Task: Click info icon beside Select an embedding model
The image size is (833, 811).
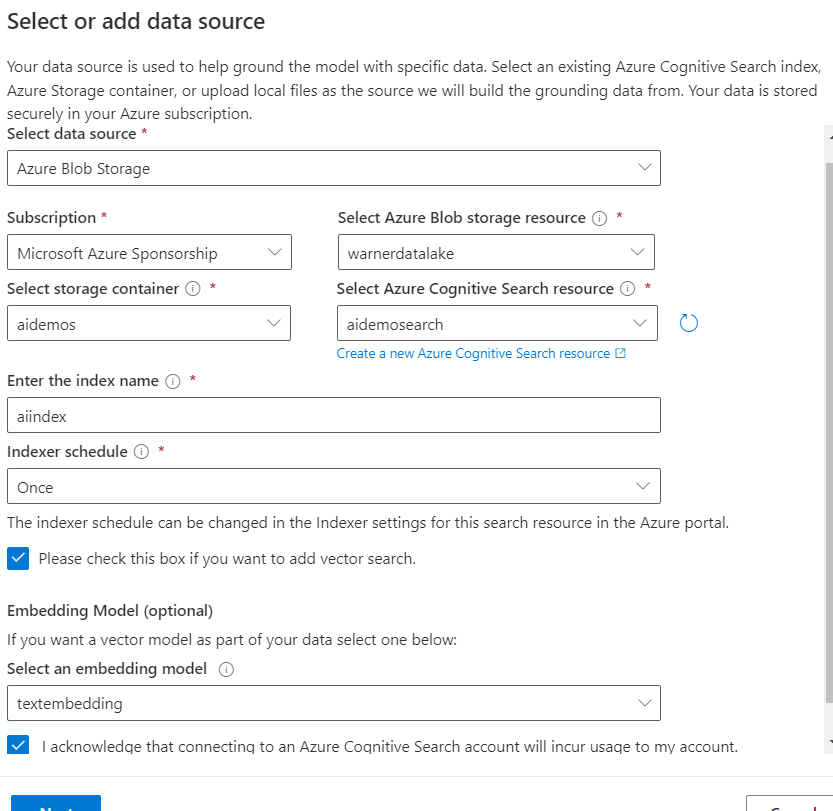Action: (x=226, y=670)
